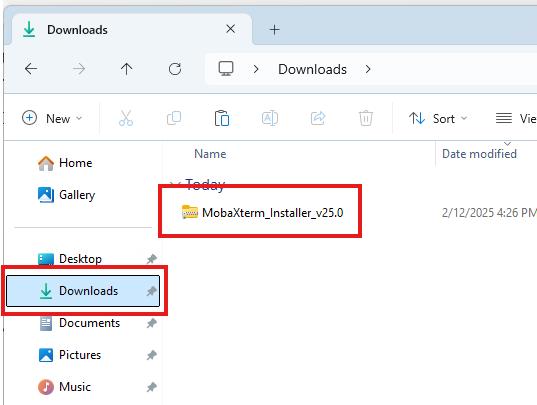Screen dimensions: 537x405
Task: Click the Paste clipboard icon
Action: tap(222, 118)
